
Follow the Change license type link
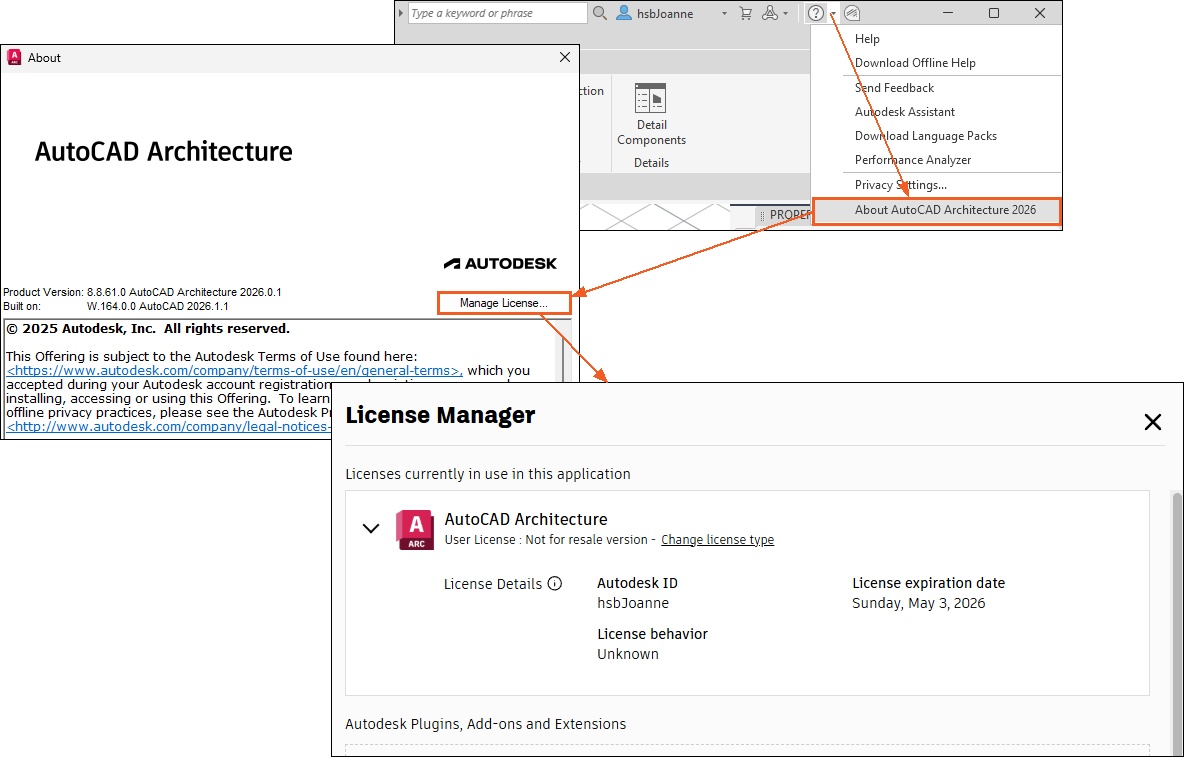pyautogui.click(x=717, y=540)
